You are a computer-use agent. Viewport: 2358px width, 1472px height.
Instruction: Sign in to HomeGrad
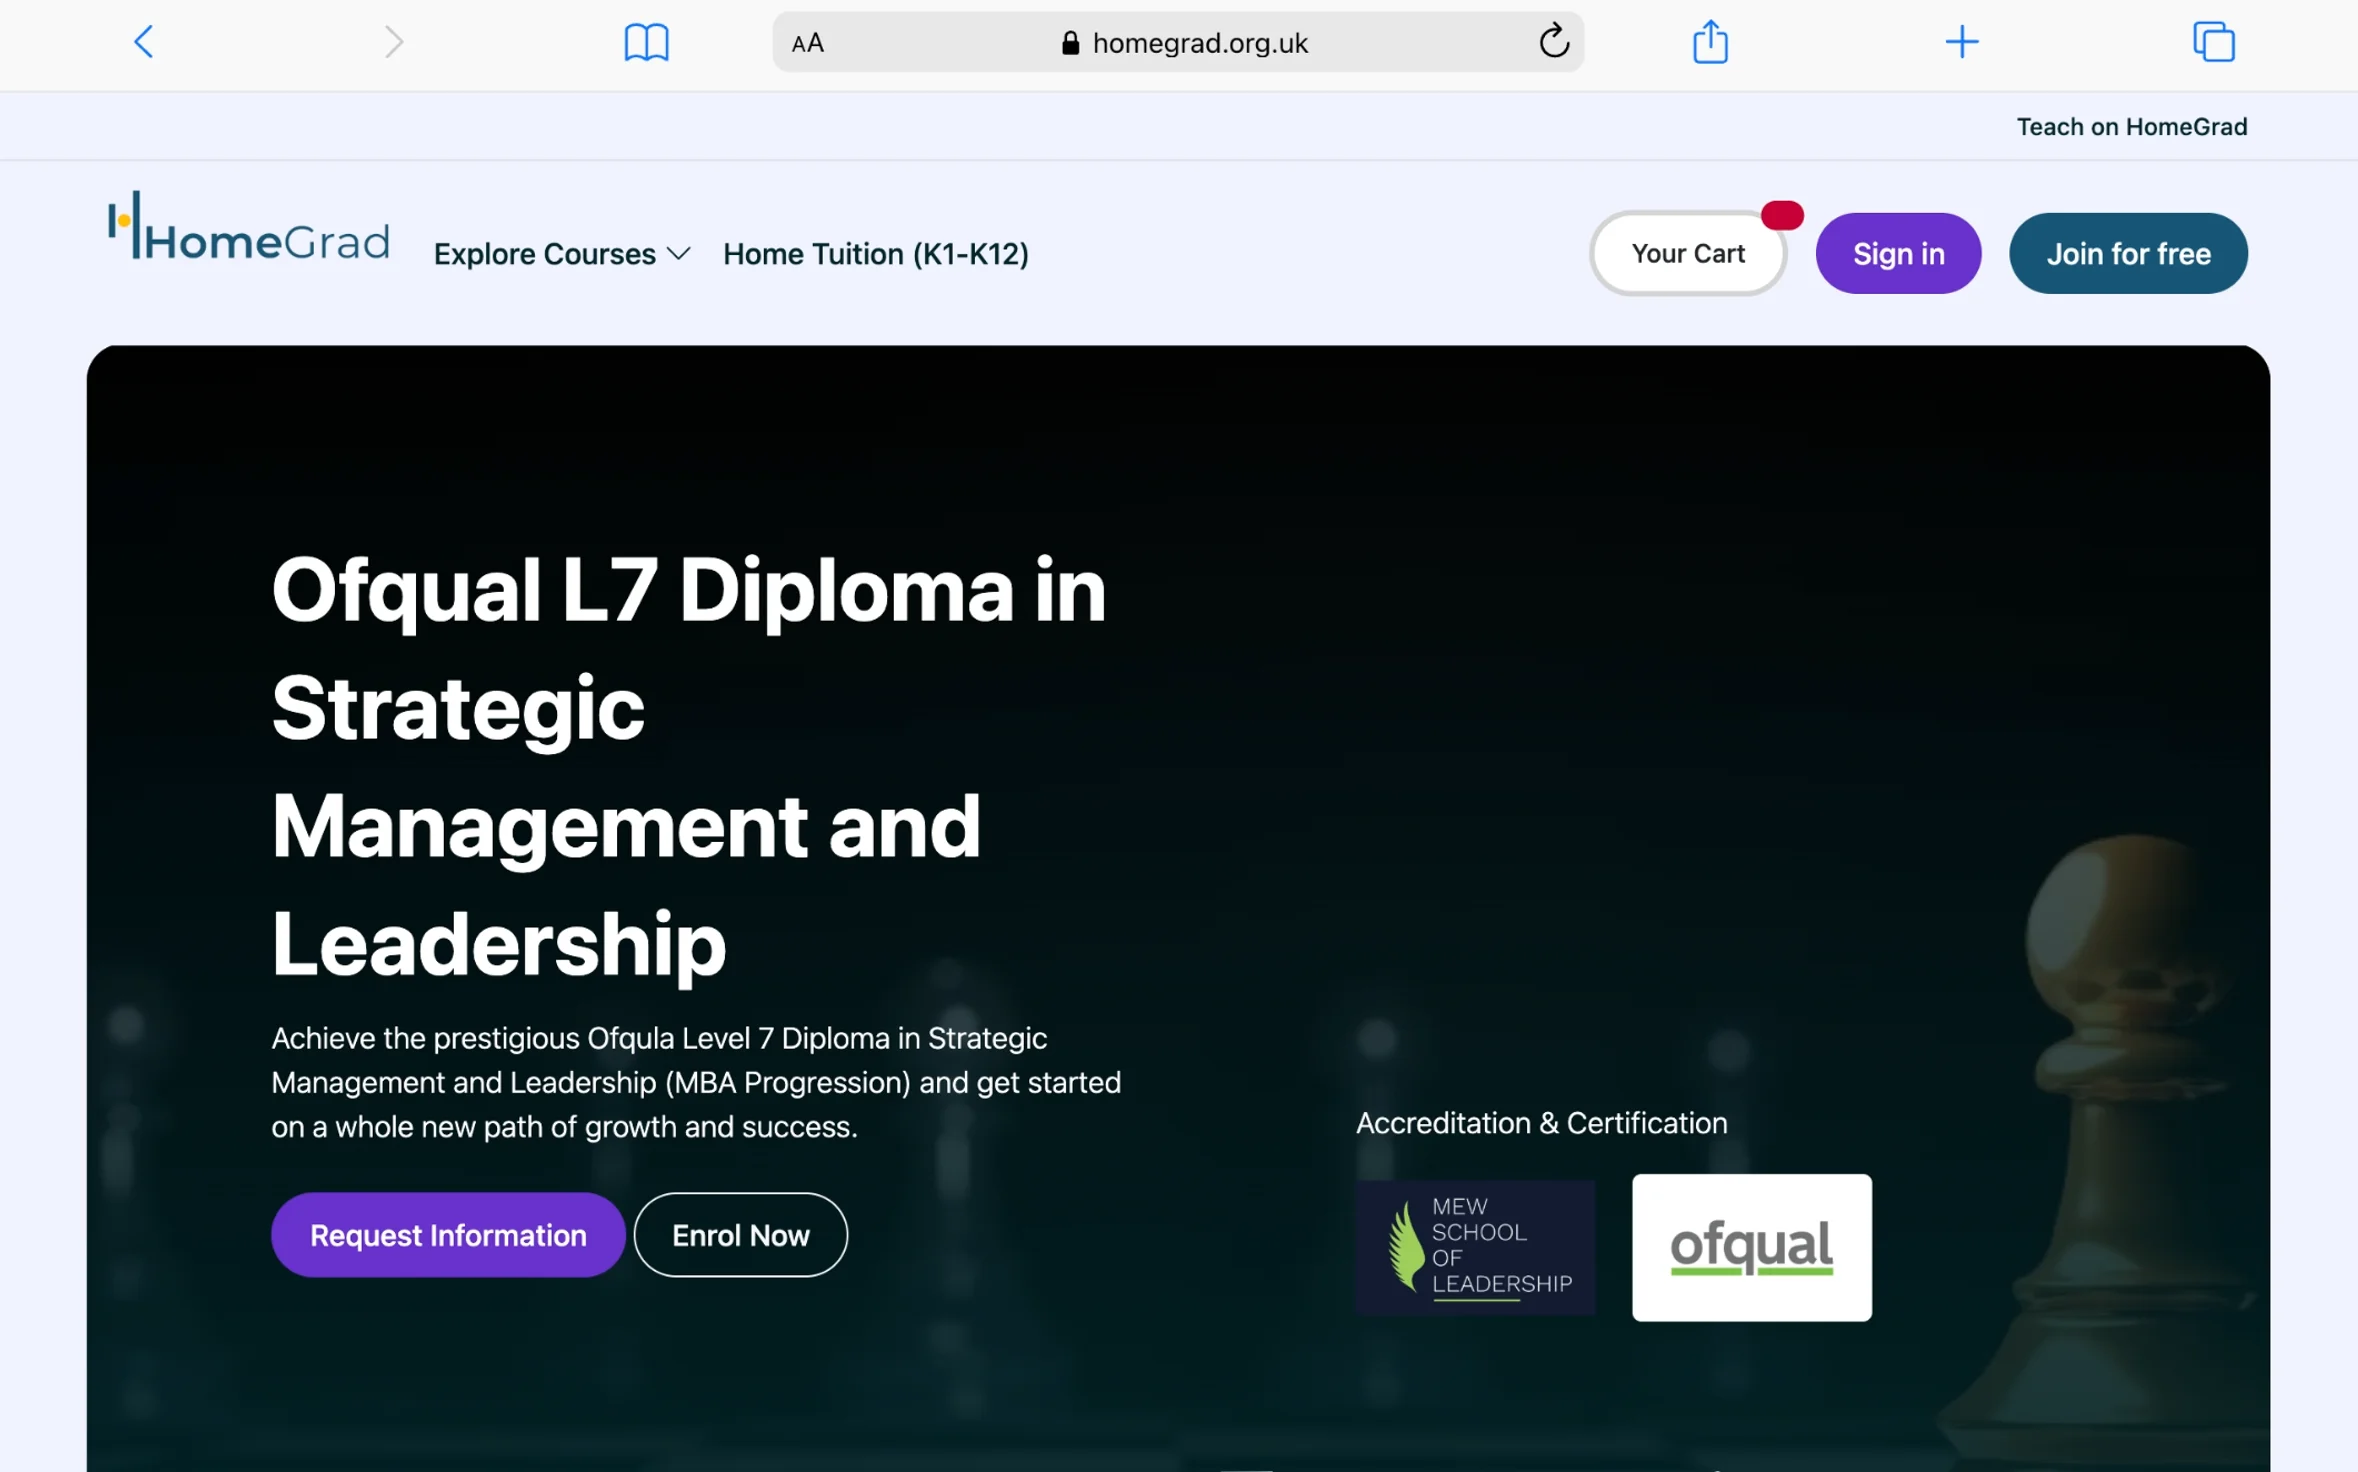[1897, 253]
